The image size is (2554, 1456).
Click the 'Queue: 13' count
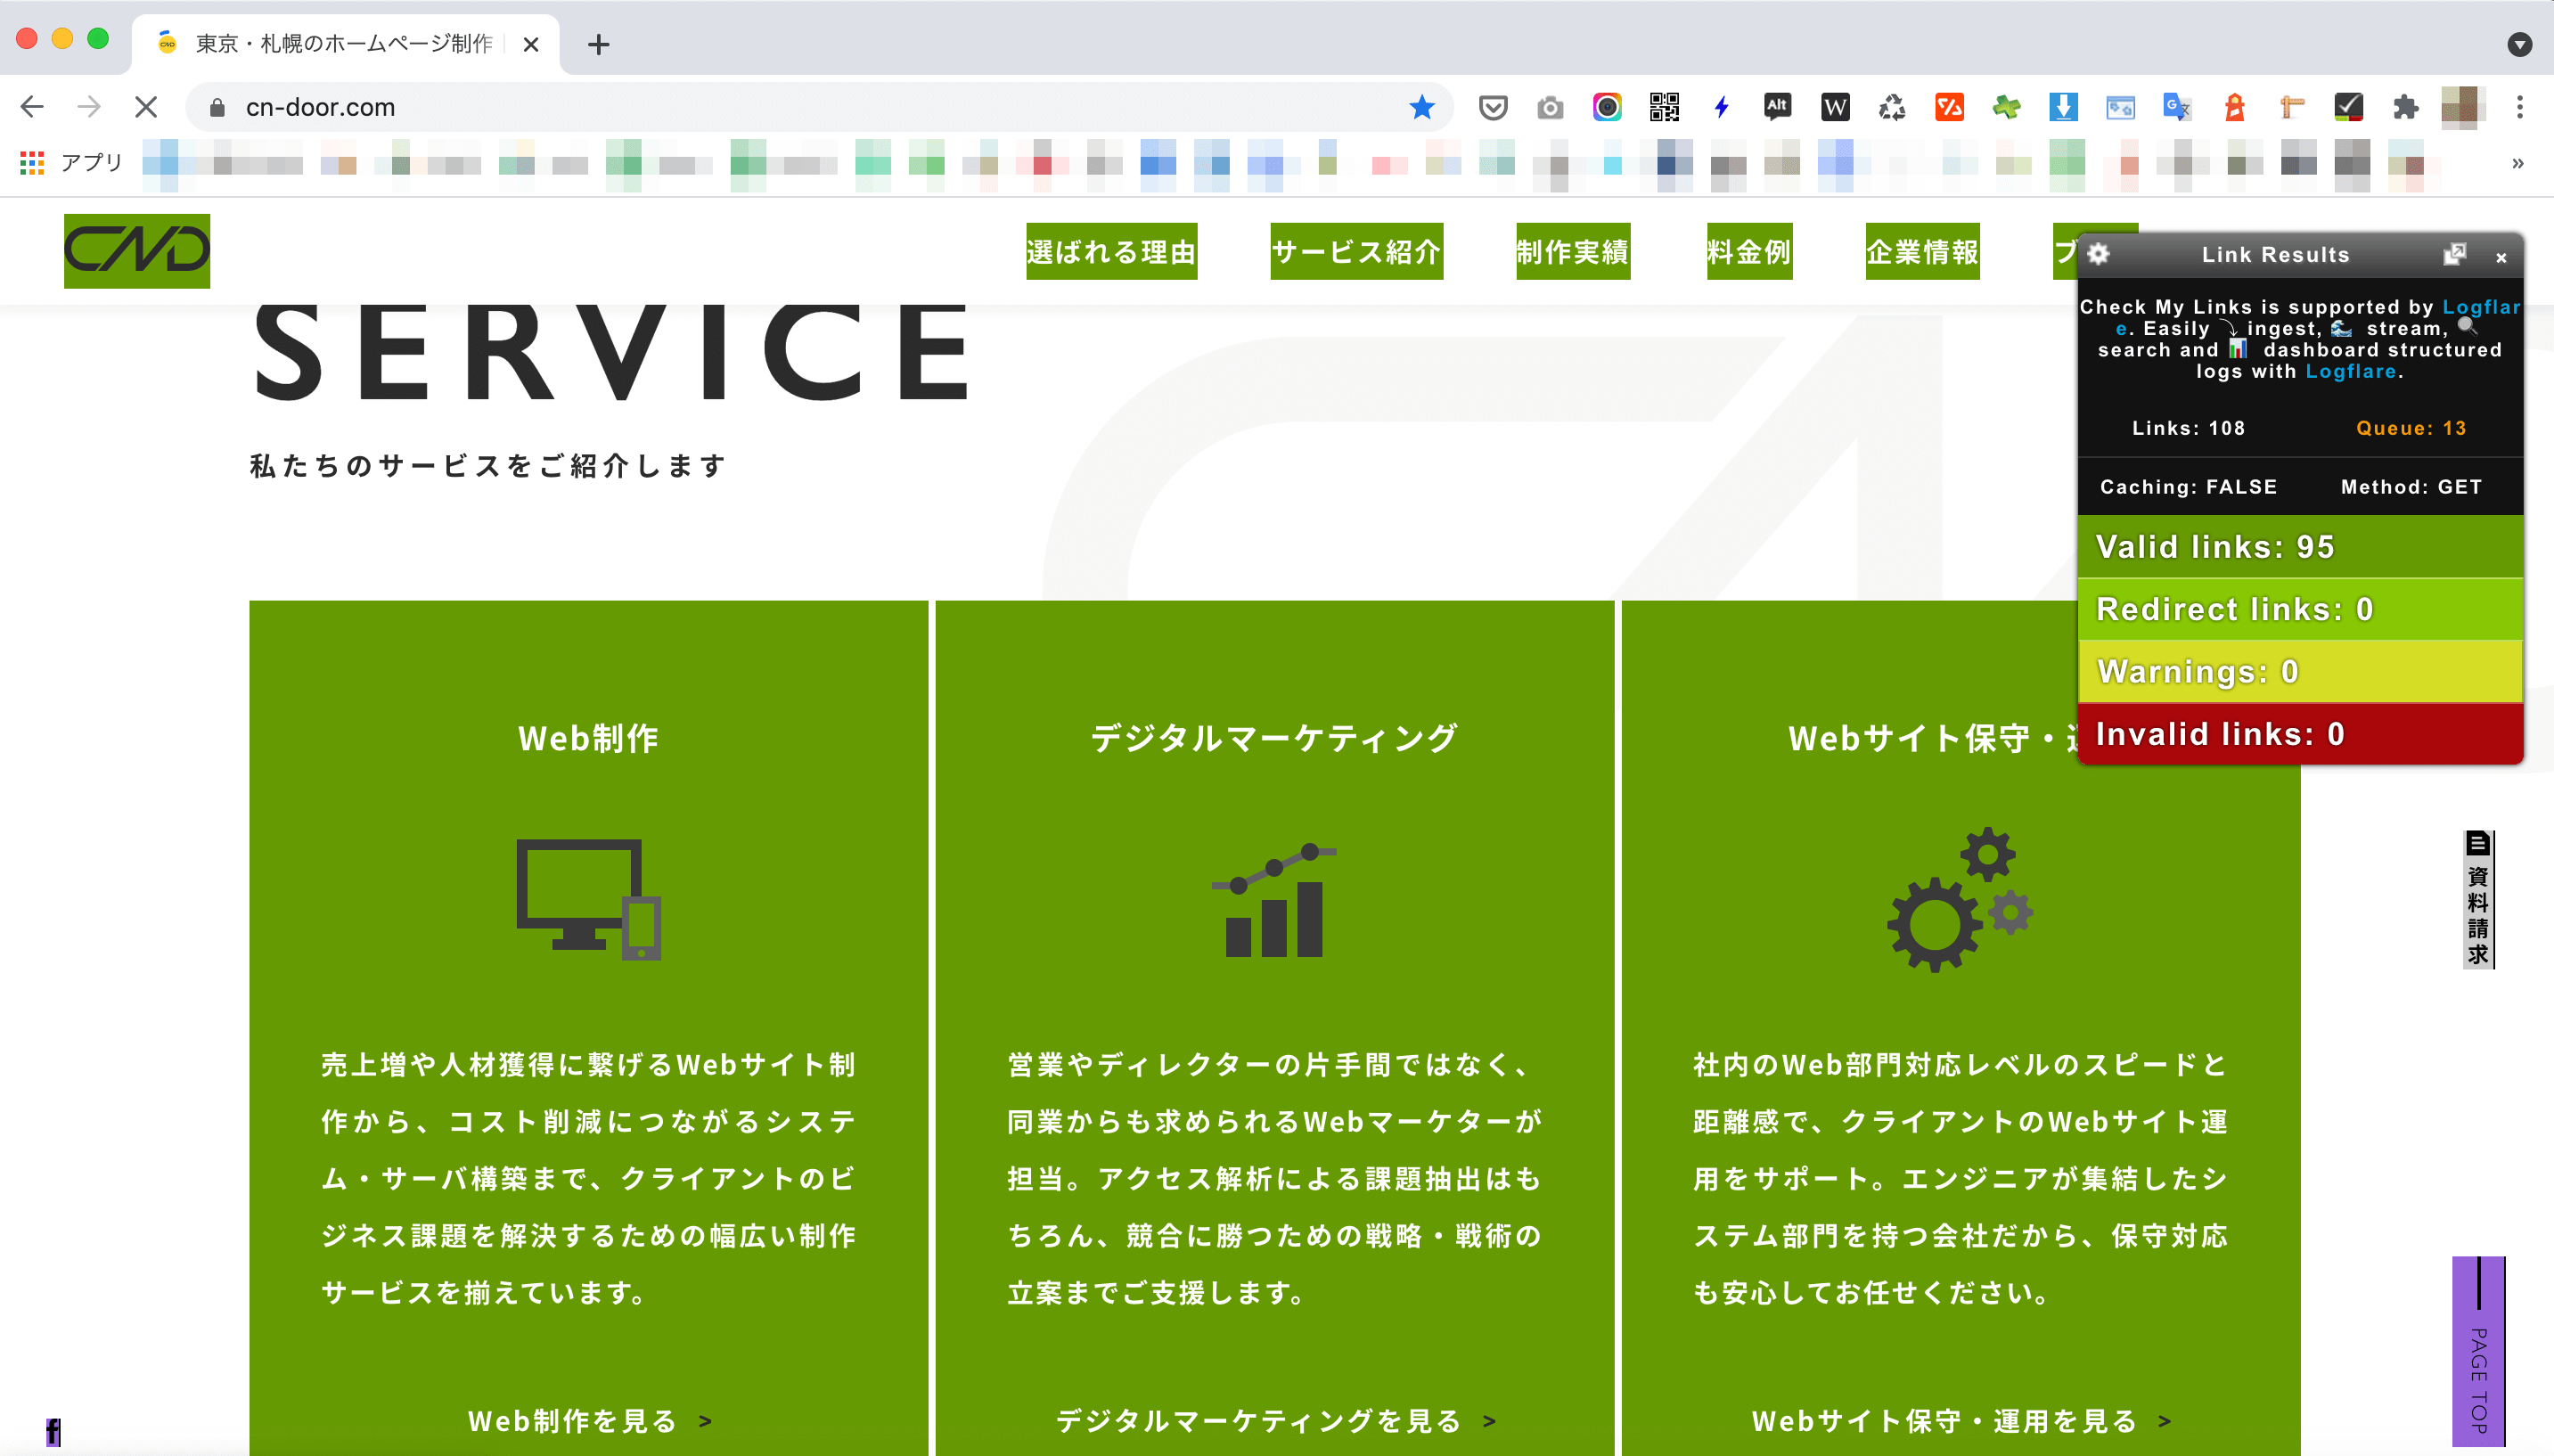[x=2410, y=428]
